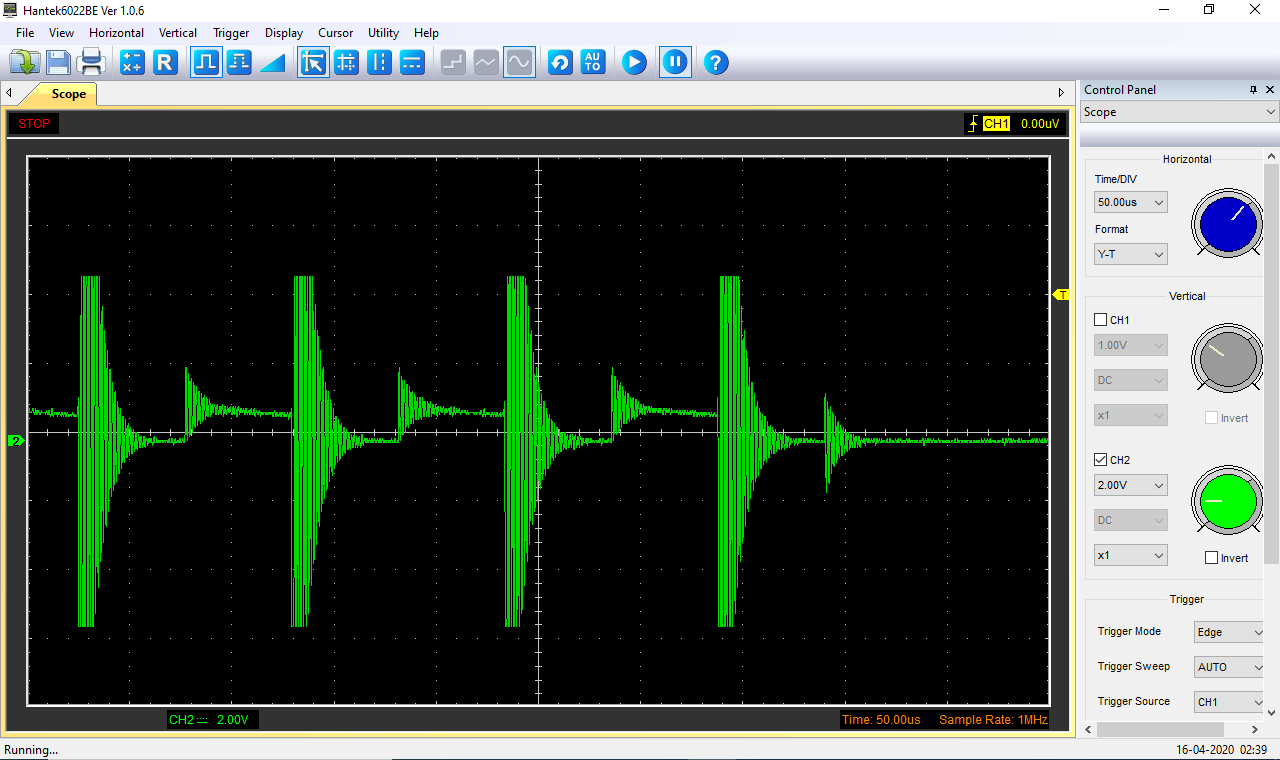Click the AUTO set toolbar icon
Viewport: 1280px width, 760px height.
(593, 63)
